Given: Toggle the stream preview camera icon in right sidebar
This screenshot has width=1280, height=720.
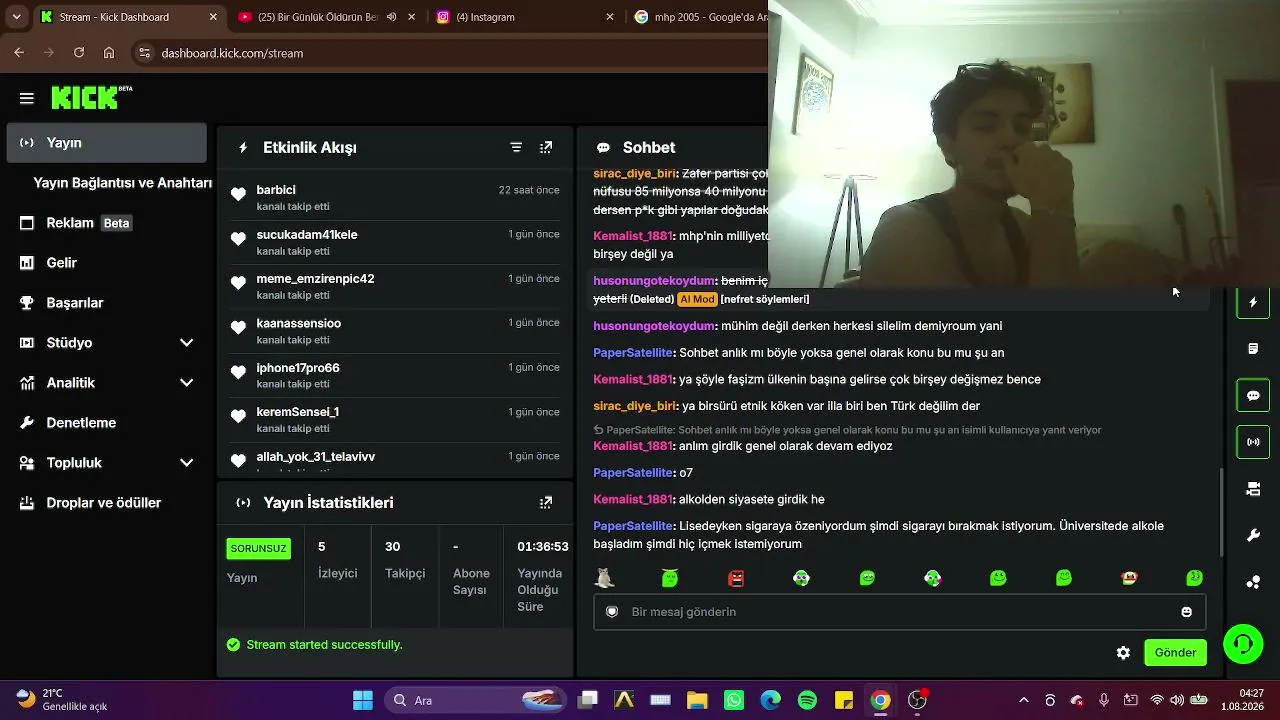Looking at the screenshot, I should (1253, 489).
